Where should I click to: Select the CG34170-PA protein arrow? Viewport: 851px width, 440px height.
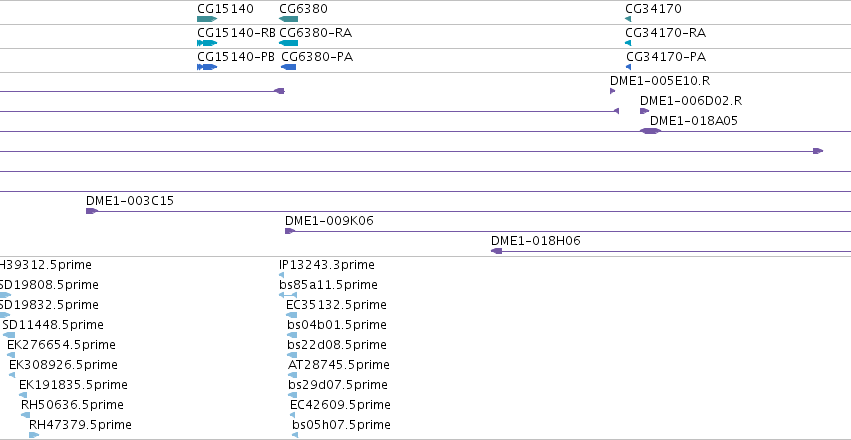[628, 67]
